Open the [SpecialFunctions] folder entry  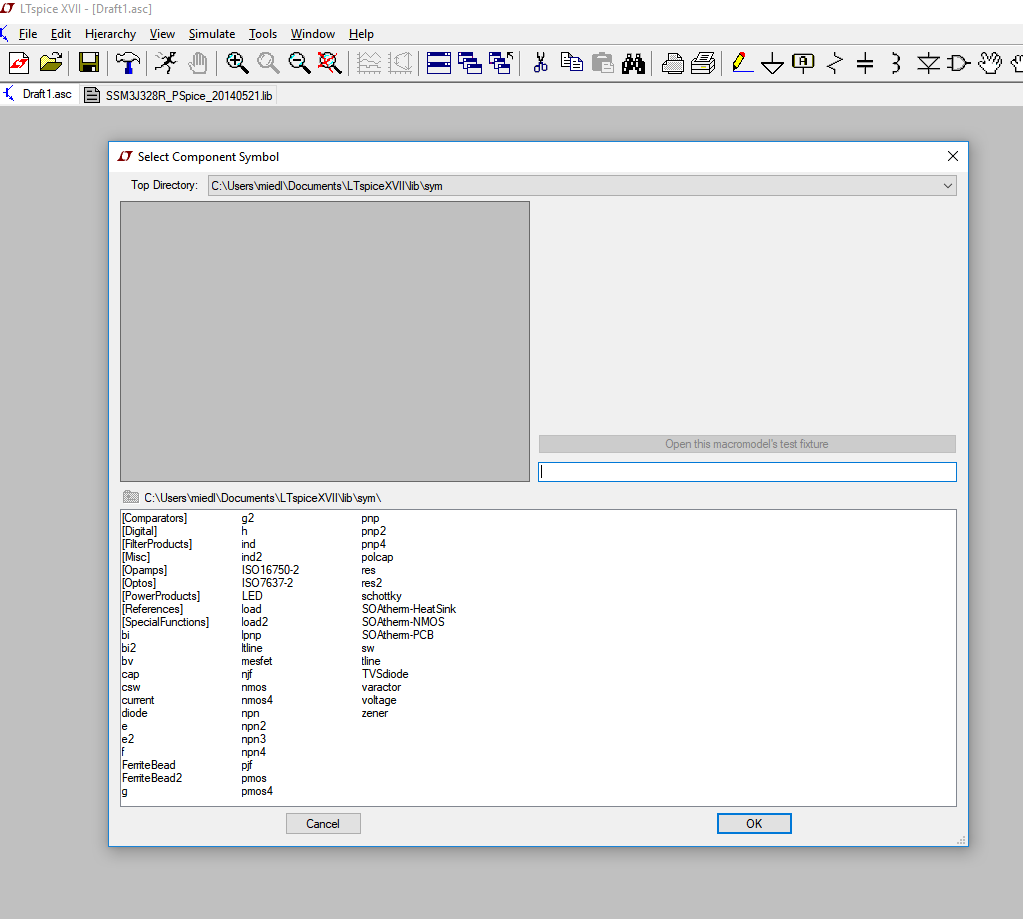click(x=165, y=622)
